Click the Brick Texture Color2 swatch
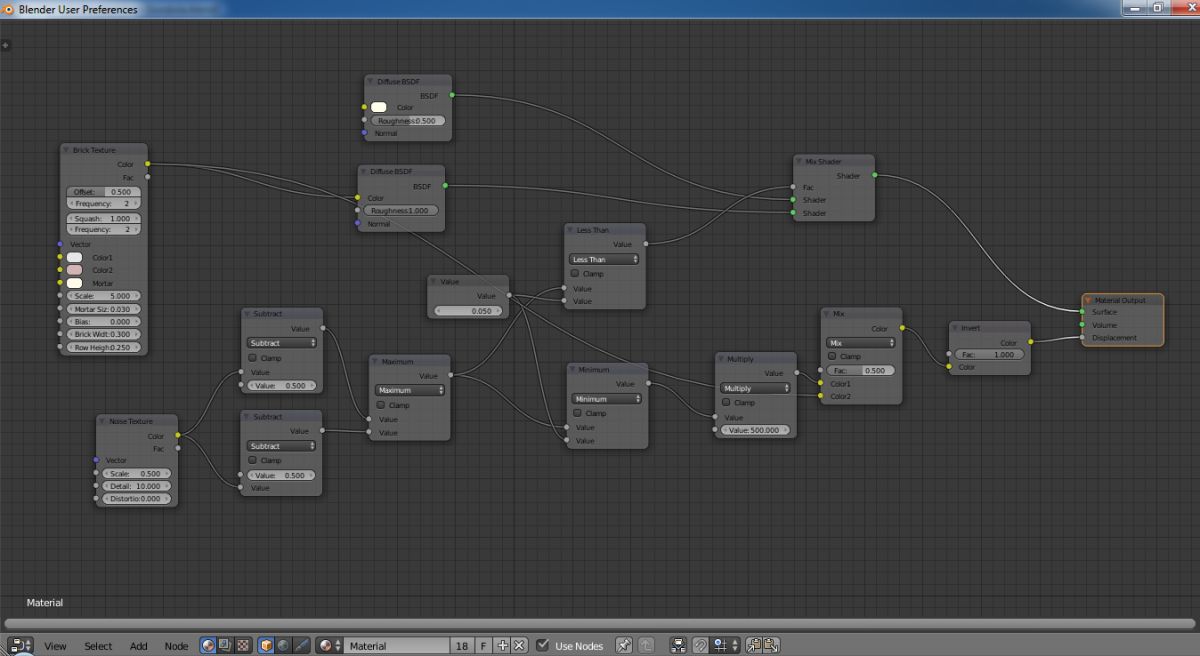 tap(74, 270)
